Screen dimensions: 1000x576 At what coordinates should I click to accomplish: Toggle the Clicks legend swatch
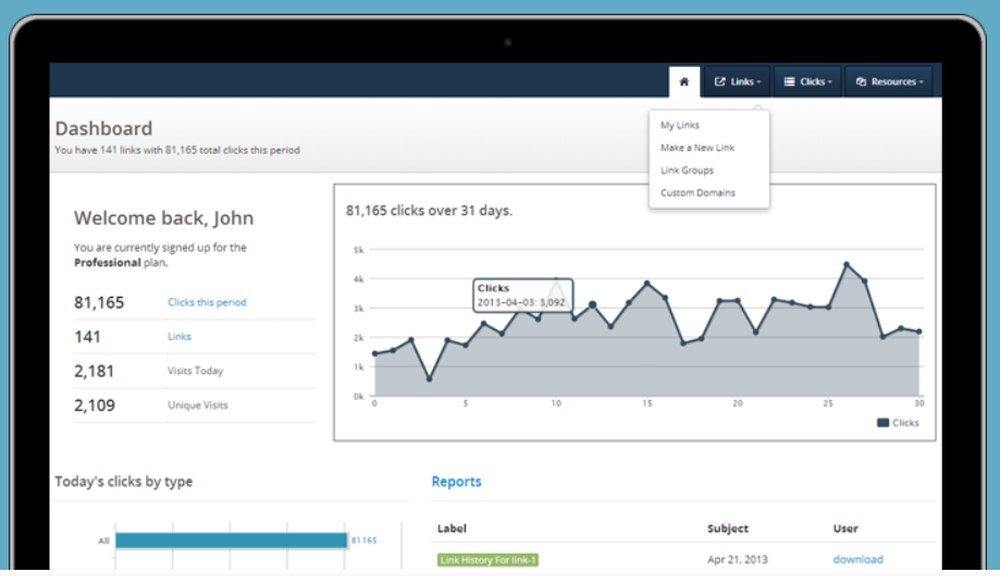point(883,423)
